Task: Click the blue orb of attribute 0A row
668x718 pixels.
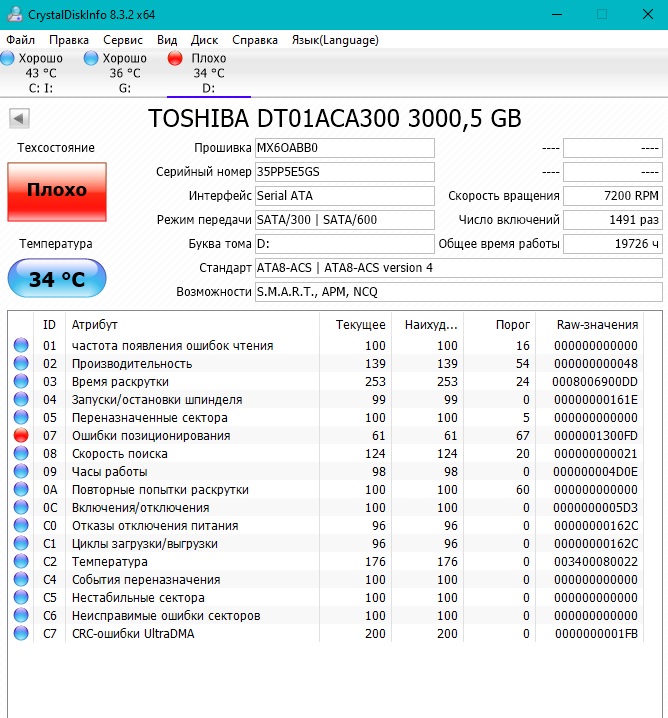Action: (21, 490)
